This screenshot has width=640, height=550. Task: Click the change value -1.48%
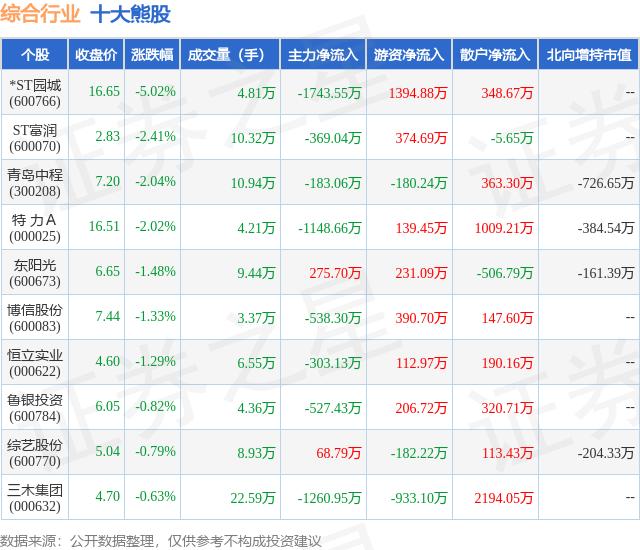[156, 271]
